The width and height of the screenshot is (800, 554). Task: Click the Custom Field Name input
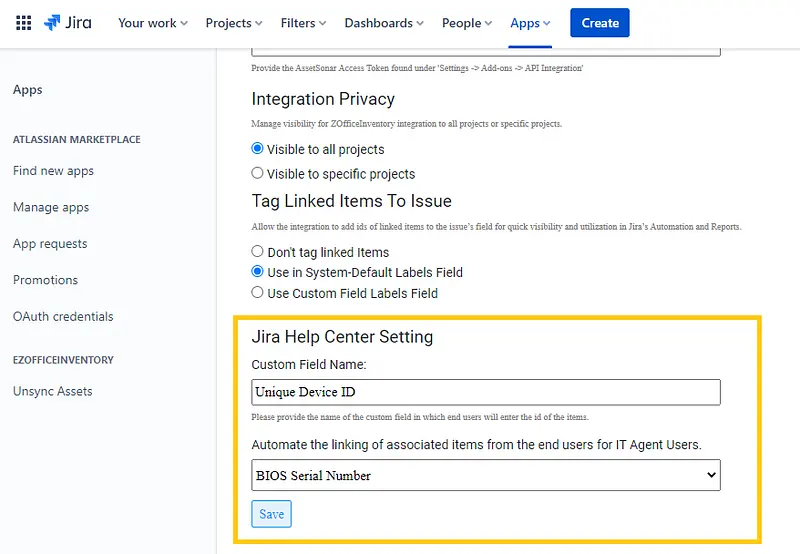point(486,392)
